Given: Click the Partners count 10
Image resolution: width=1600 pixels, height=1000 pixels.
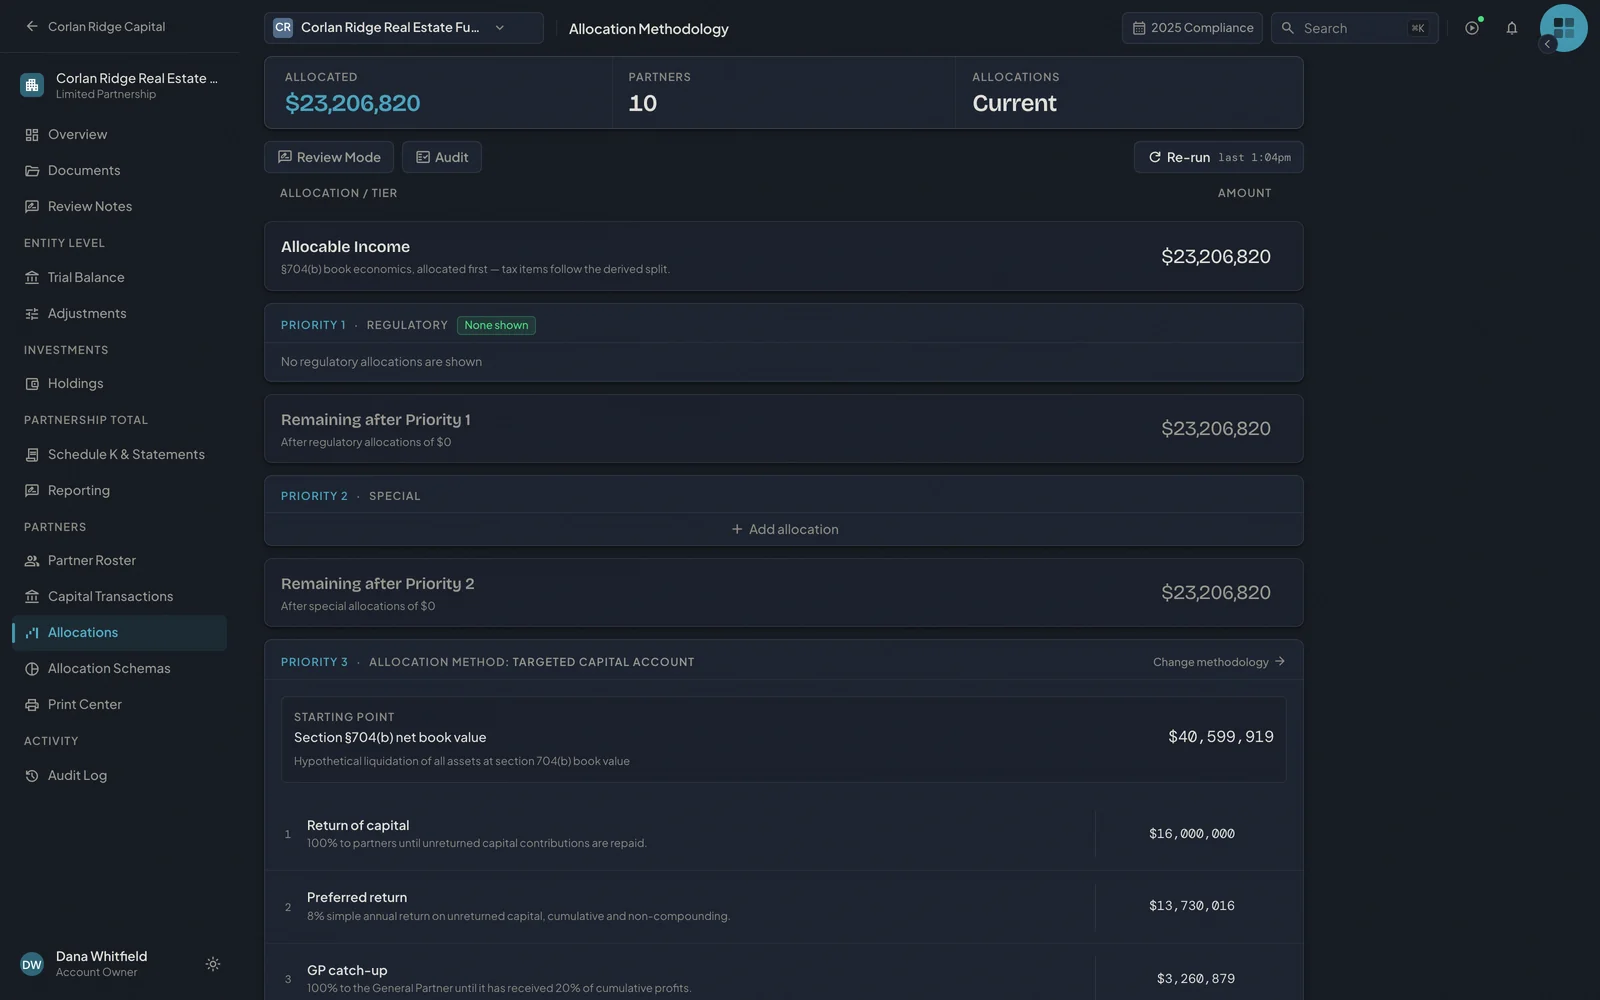Looking at the screenshot, I should (643, 103).
